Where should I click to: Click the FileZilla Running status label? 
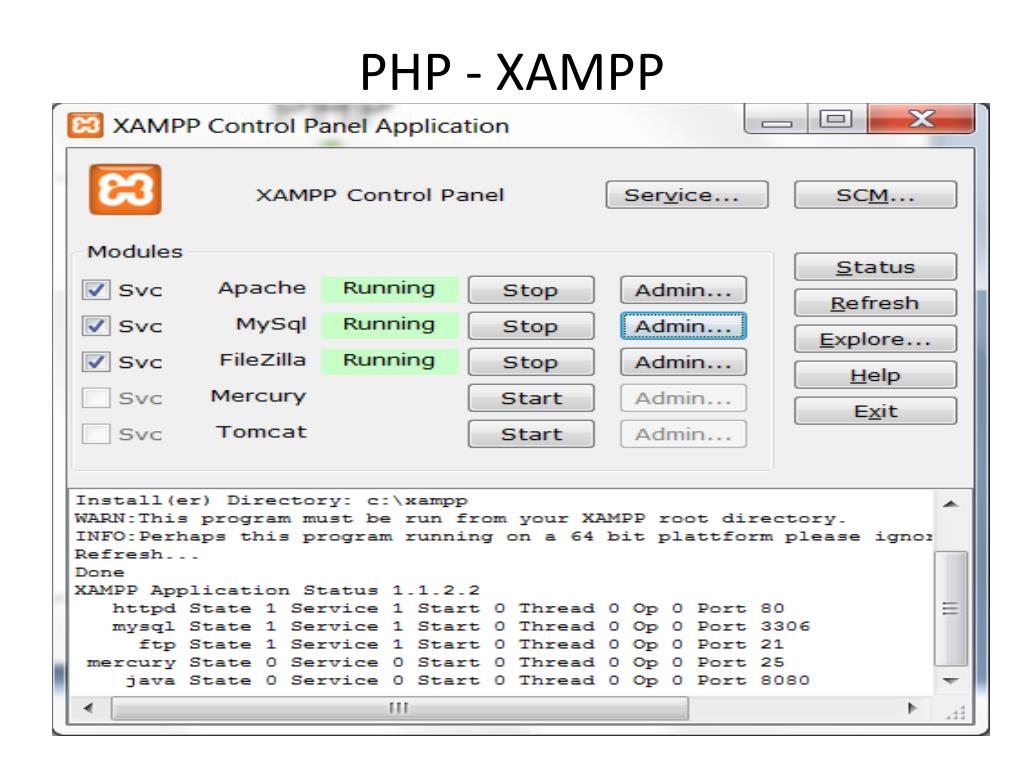[389, 360]
